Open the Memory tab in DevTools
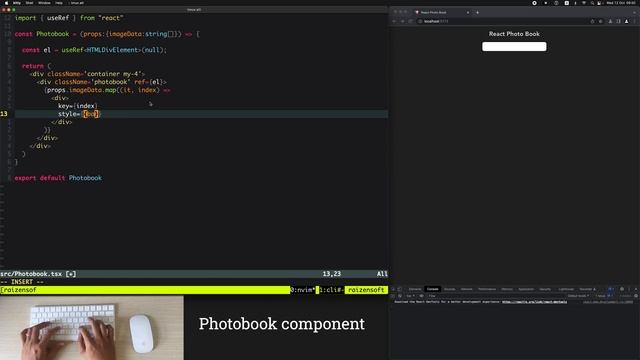 [507, 289]
